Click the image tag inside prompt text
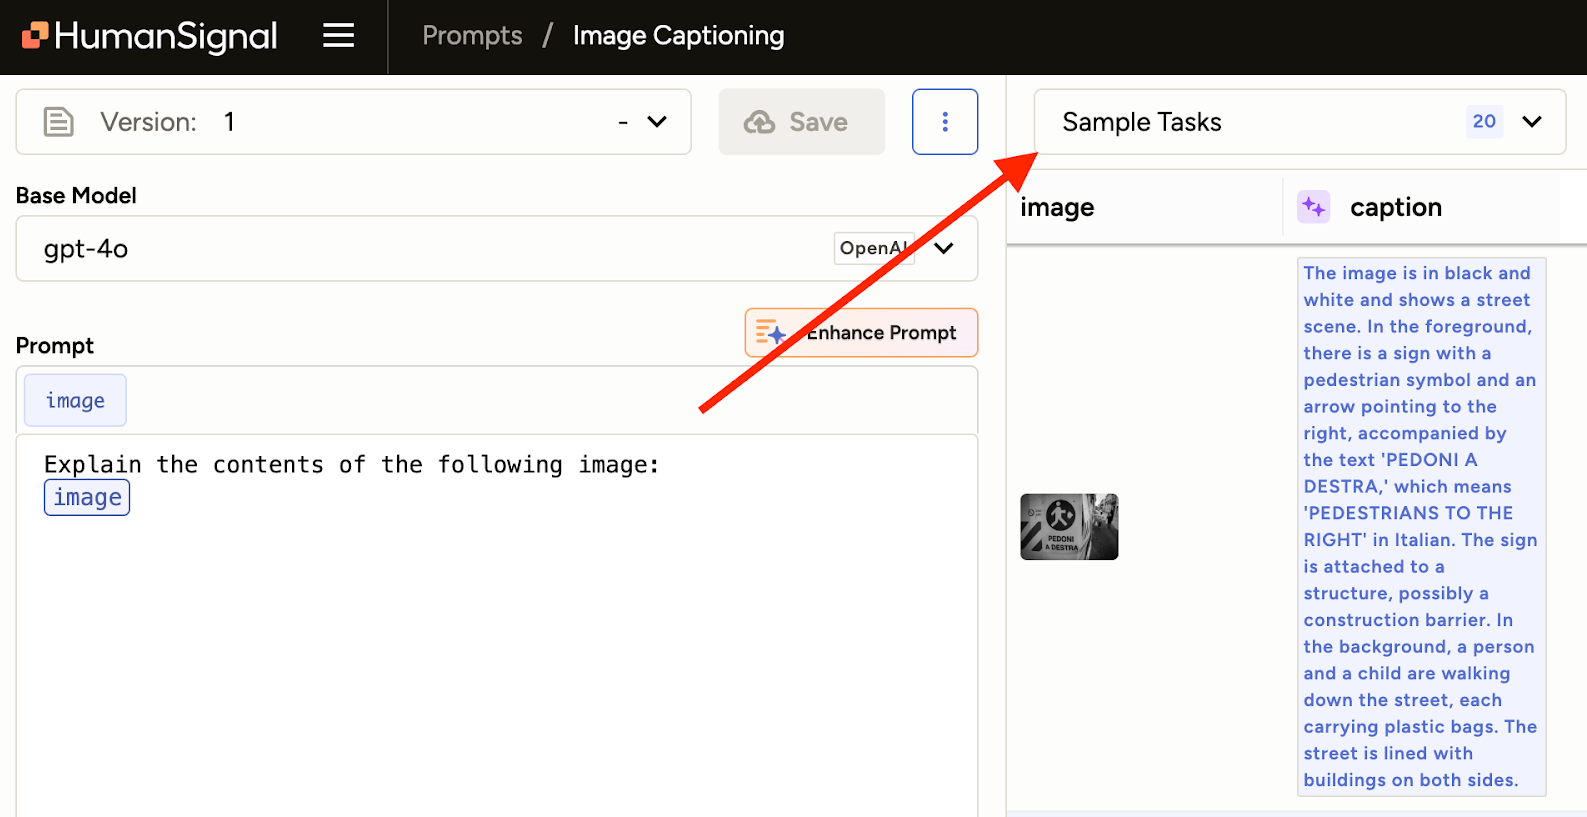This screenshot has height=817, width=1587. point(87,497)
